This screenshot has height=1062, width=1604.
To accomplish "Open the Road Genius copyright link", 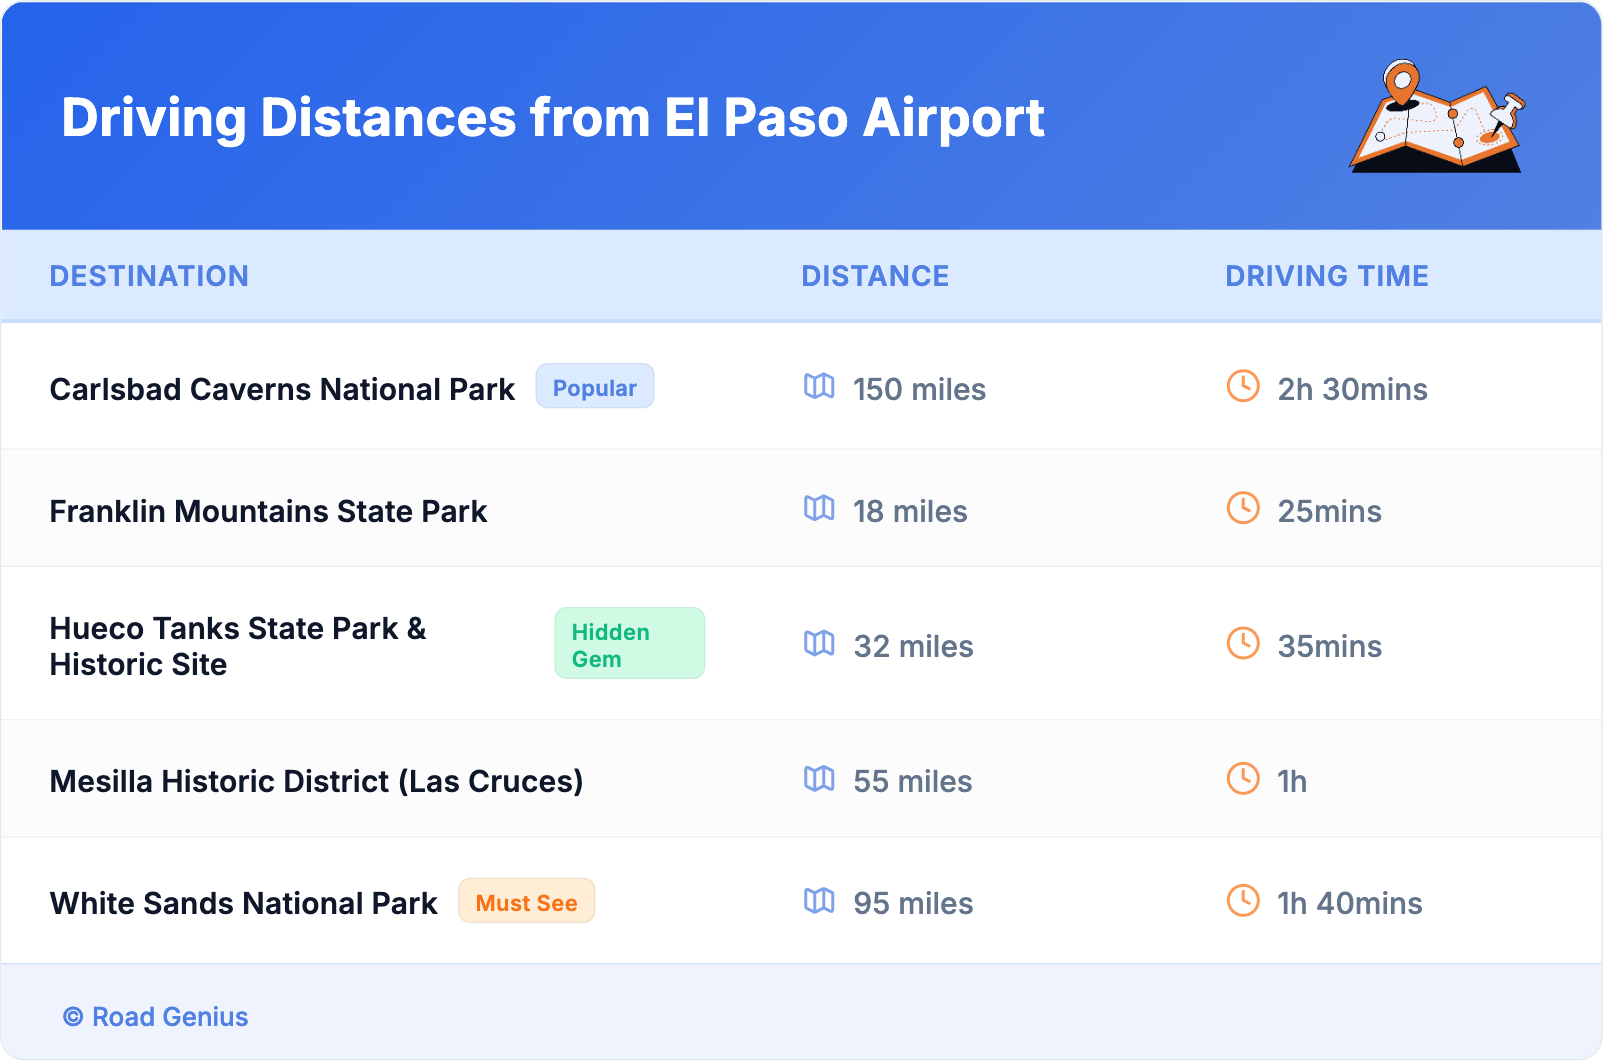I will tap(156, 1017).
